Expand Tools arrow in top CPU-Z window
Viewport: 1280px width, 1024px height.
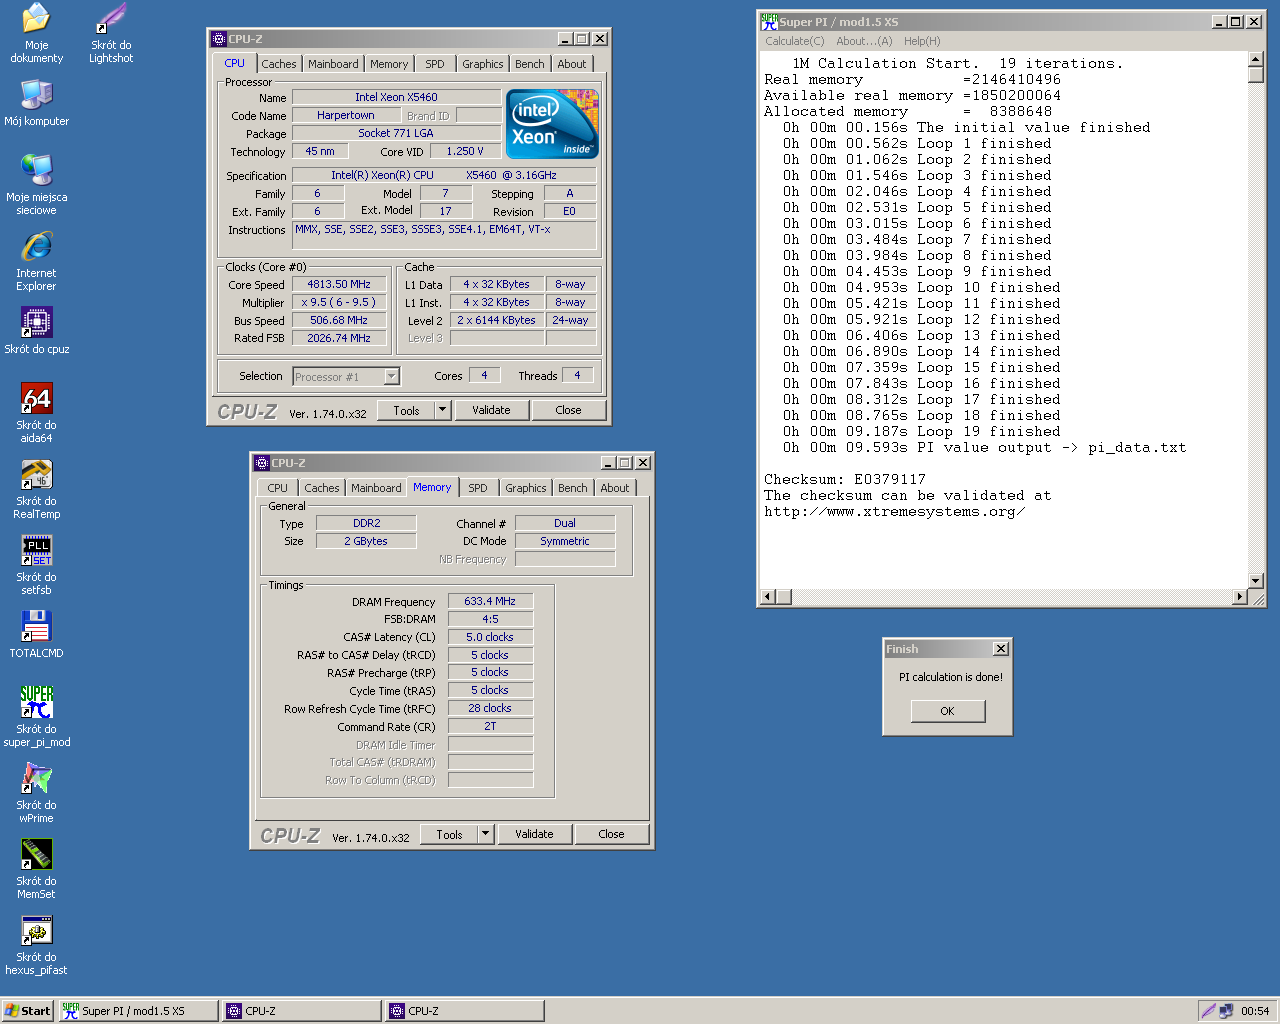tap(442, 410)
